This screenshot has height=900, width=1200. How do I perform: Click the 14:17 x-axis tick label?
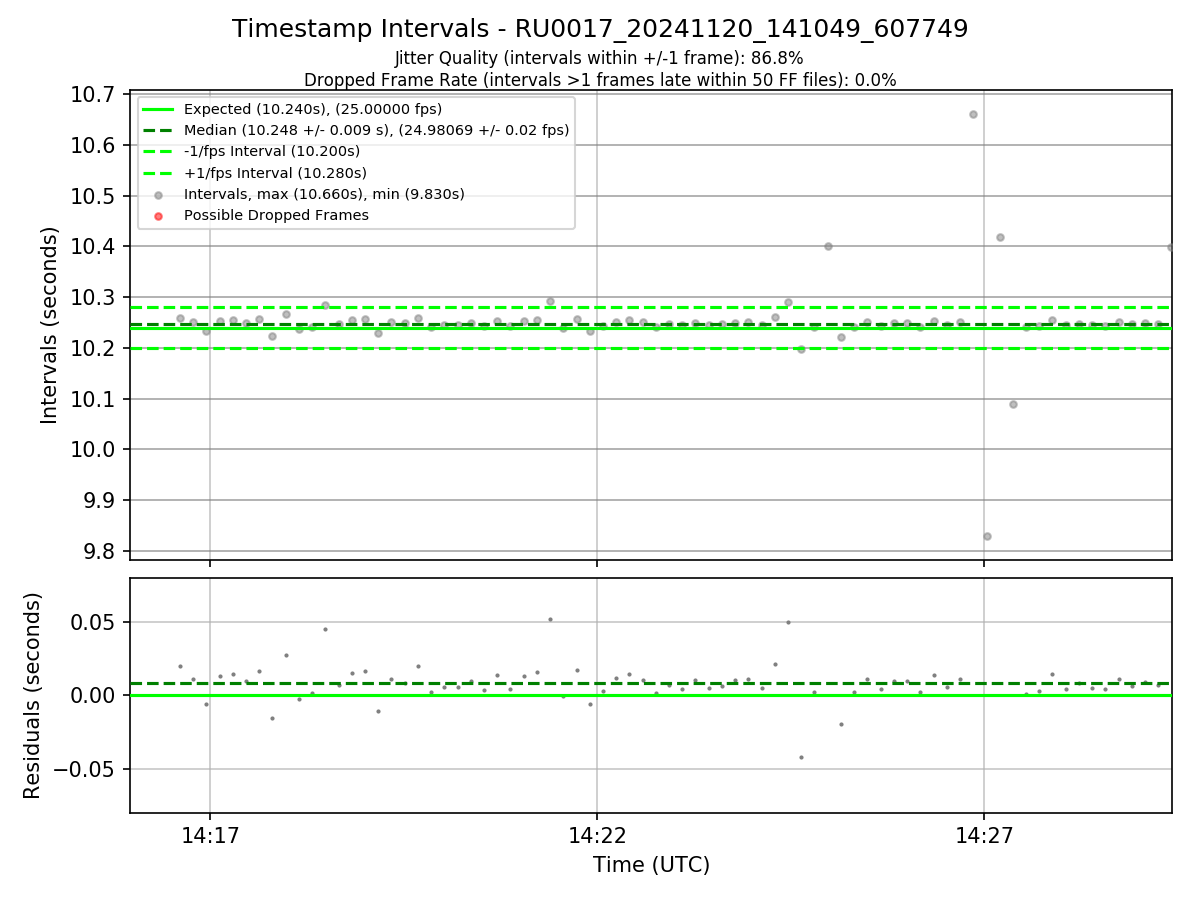coord(209,834)
